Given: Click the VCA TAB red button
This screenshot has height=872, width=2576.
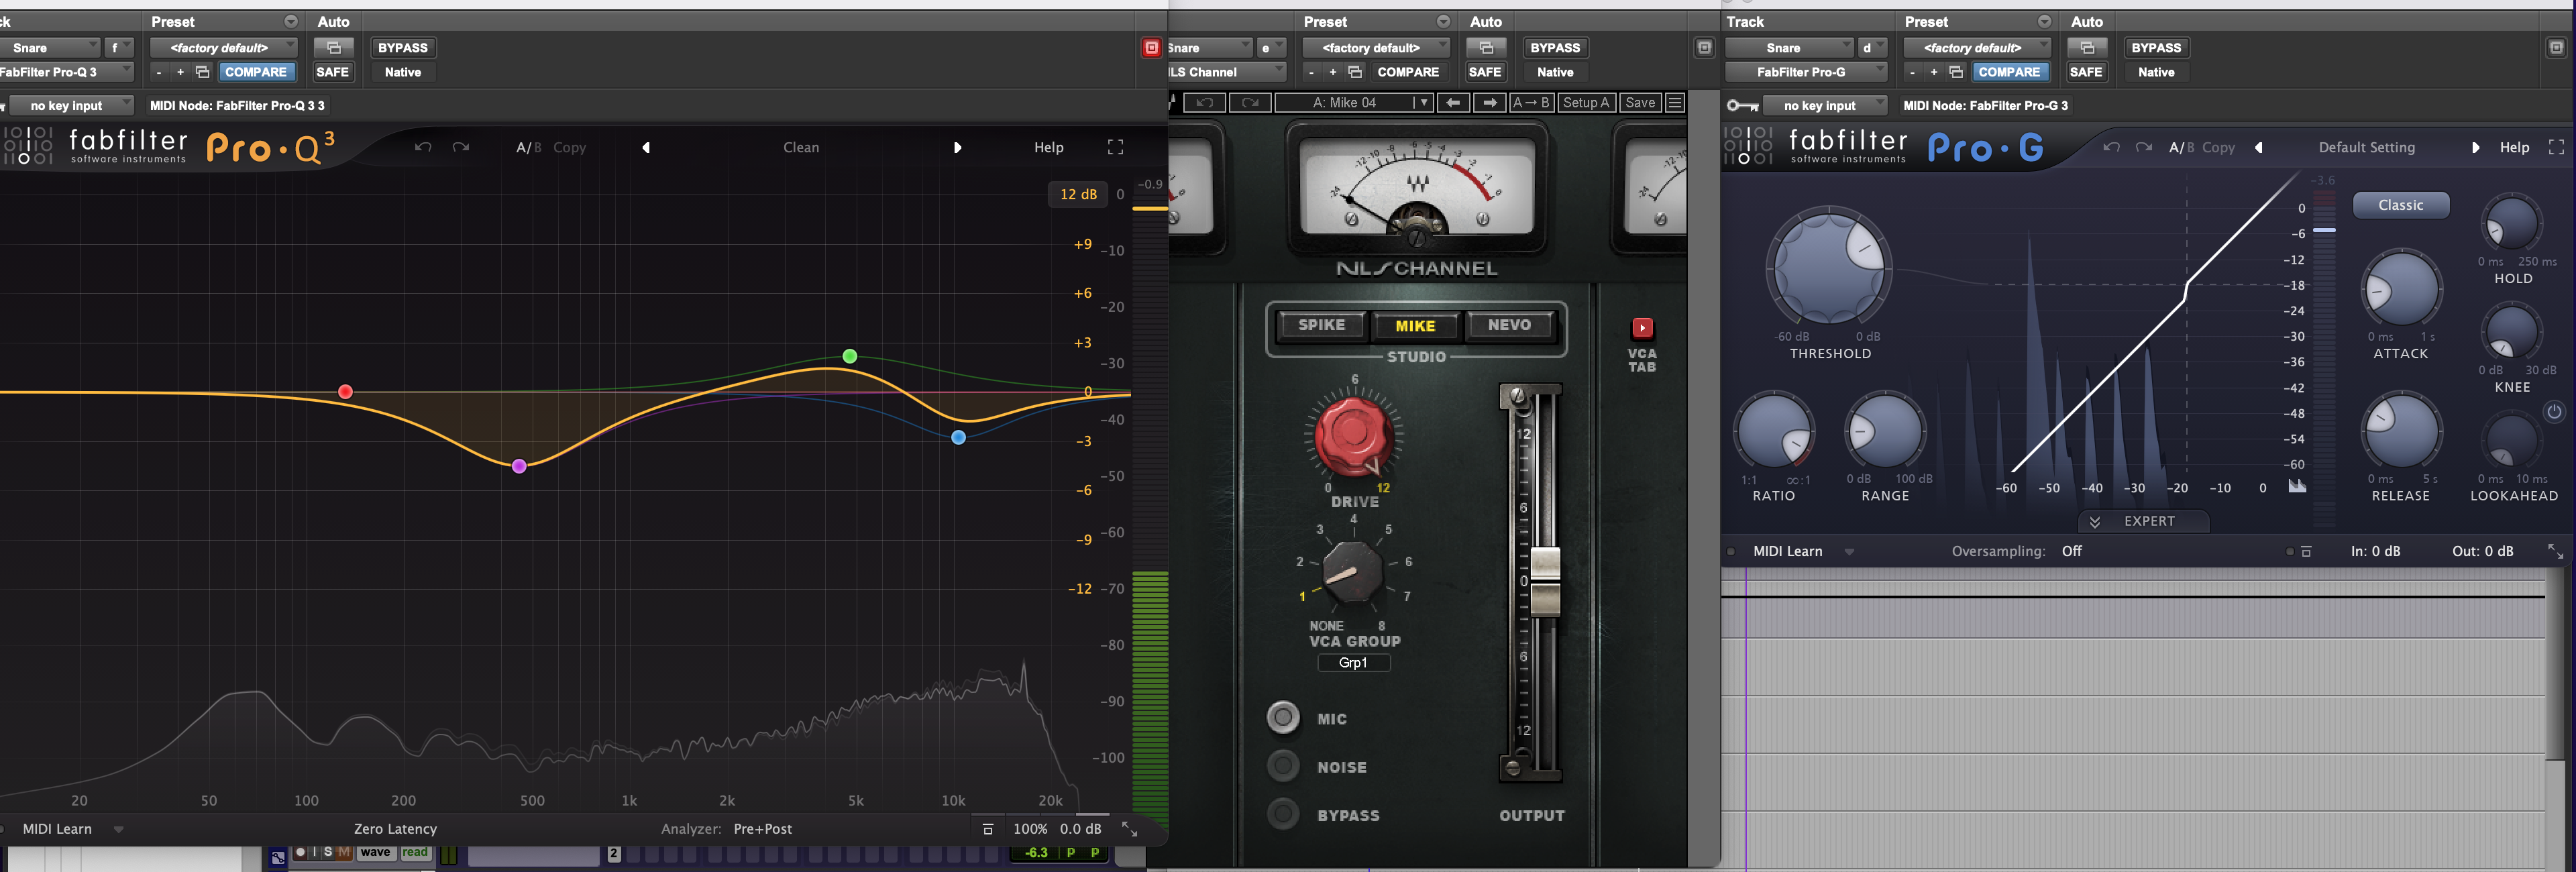Looking at the screenshot, I should pyautogui.click(x=1642, y=327).
